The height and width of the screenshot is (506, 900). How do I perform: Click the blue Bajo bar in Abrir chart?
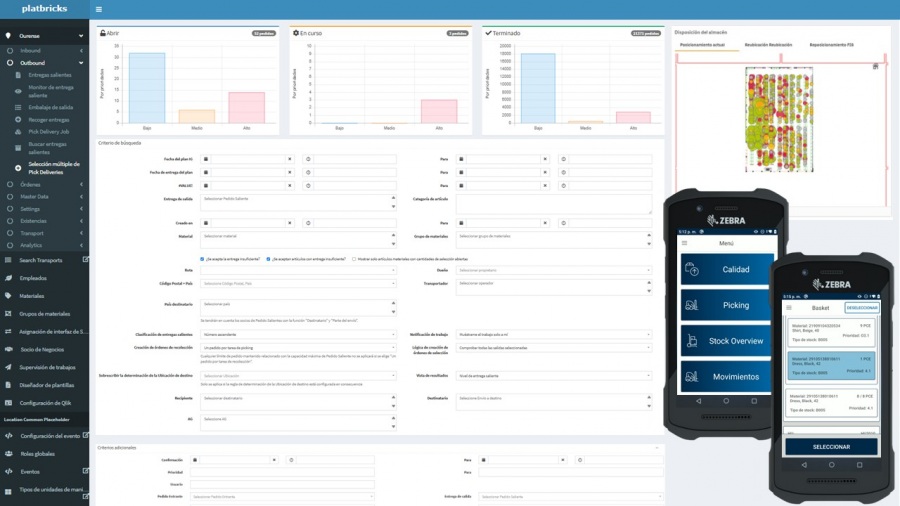(x=147, y=88)
